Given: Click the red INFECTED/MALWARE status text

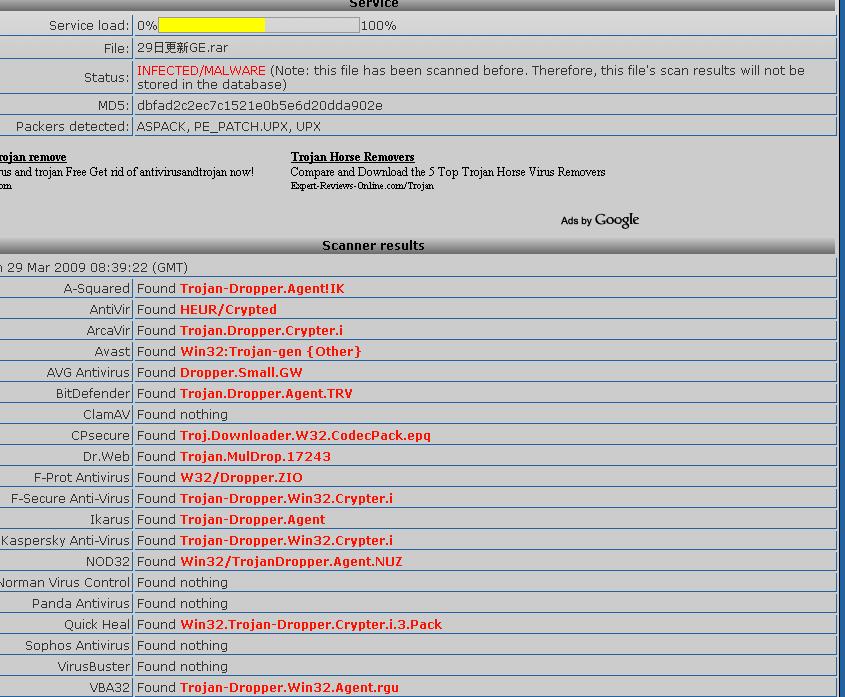Looking at the screenshot, I should (201, 71).
